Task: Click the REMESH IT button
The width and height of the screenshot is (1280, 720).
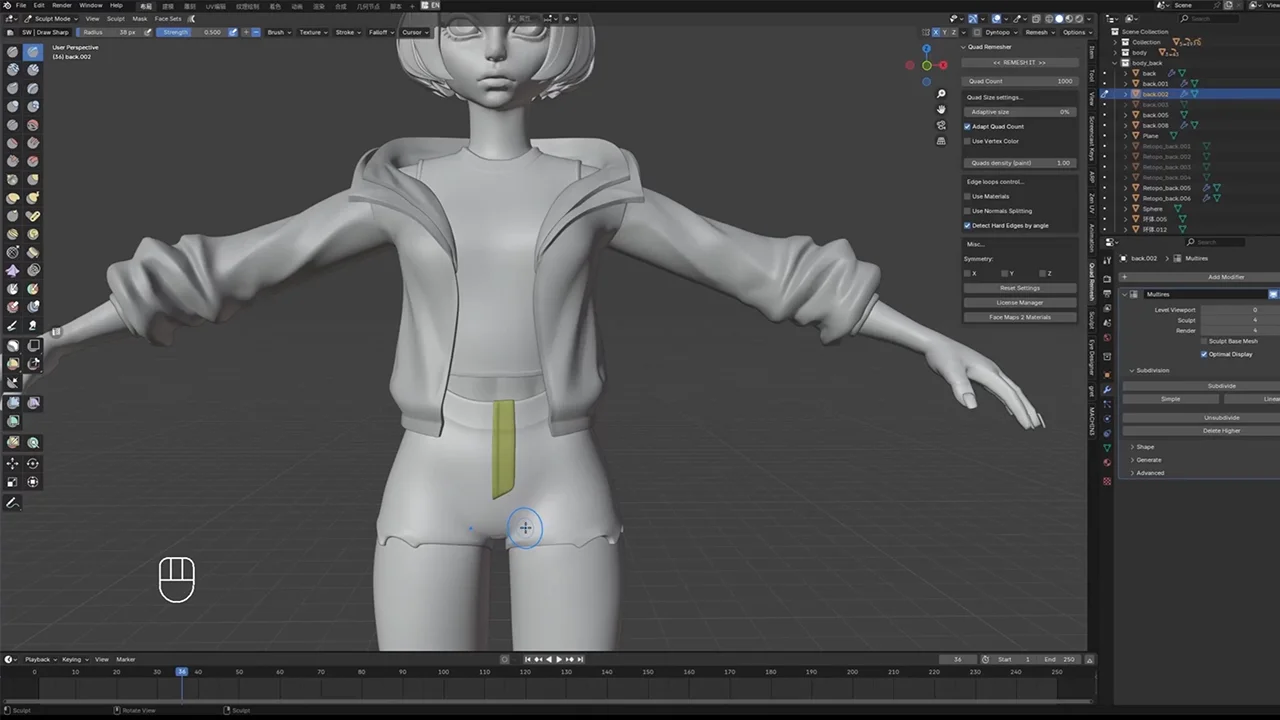Action: tap(1018, 63)
